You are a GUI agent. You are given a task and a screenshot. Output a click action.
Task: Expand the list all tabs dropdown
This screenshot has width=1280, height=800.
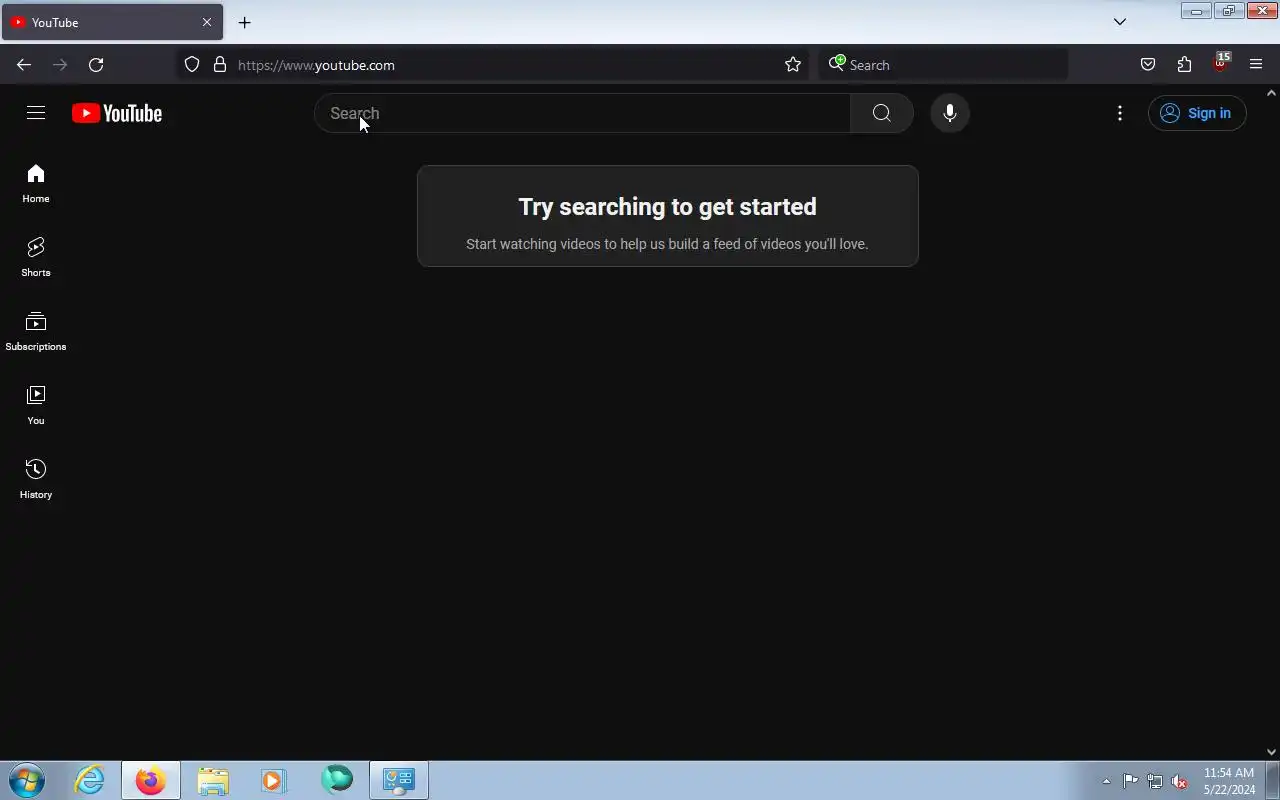click(x=1120, y=22)
